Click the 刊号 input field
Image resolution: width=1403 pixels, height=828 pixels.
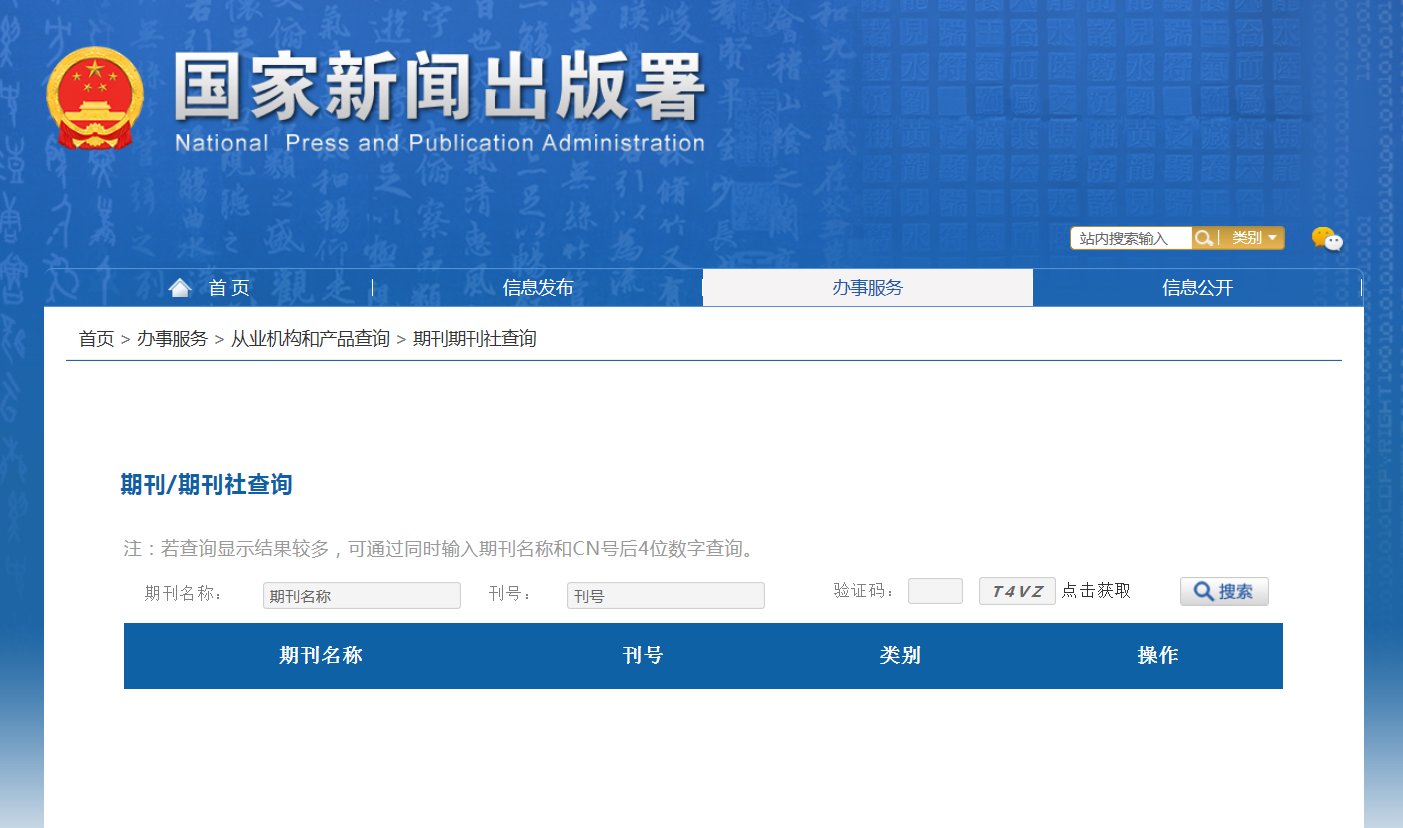(x=665, y=596)
